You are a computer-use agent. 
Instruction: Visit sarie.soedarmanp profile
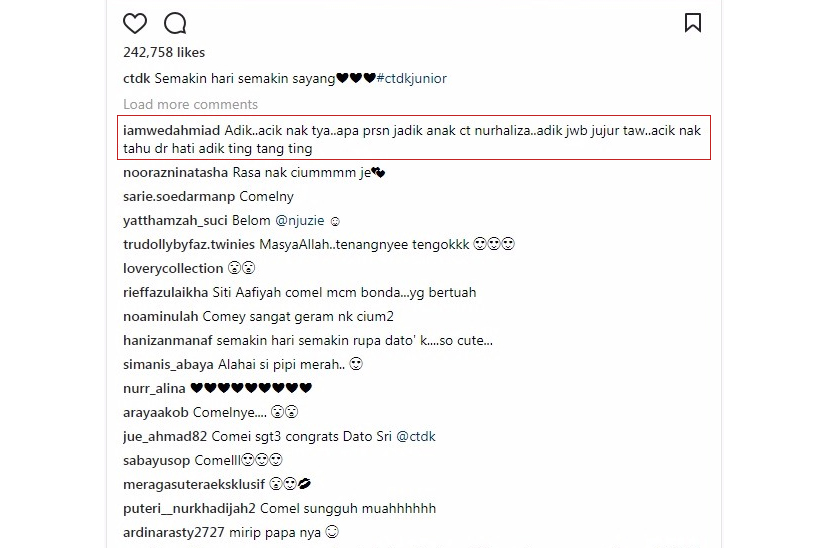[x=179, y=197]
